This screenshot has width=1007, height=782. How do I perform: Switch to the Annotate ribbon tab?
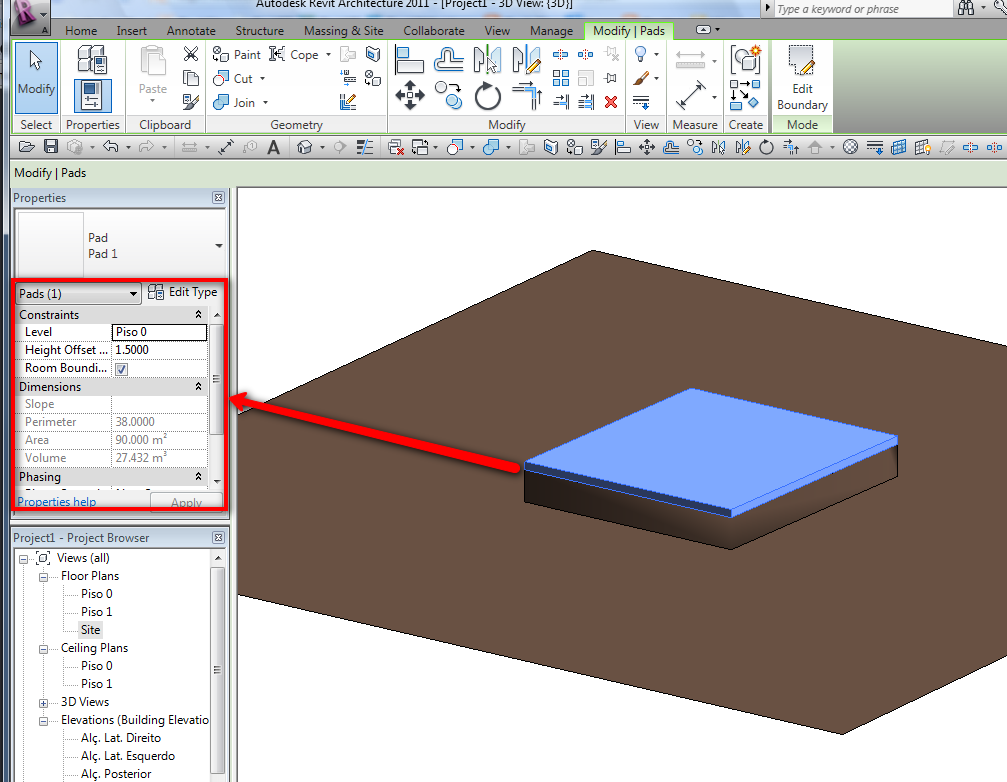(190, 31)
